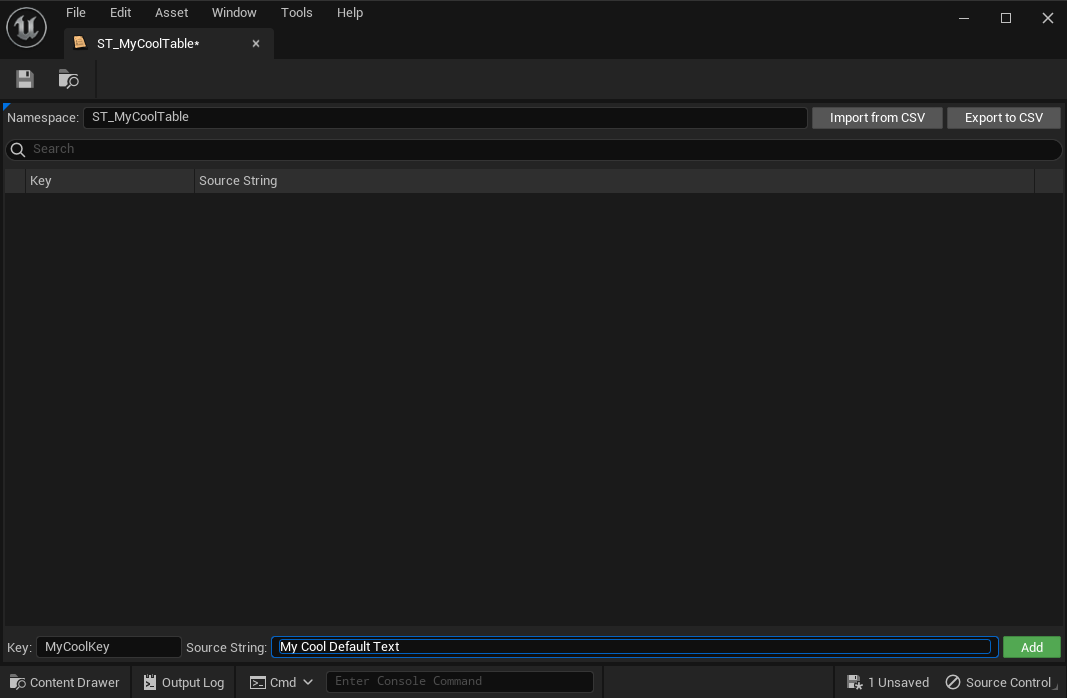
Task: Click the 1 Unsaved status indicator
Action: point(888,682)
